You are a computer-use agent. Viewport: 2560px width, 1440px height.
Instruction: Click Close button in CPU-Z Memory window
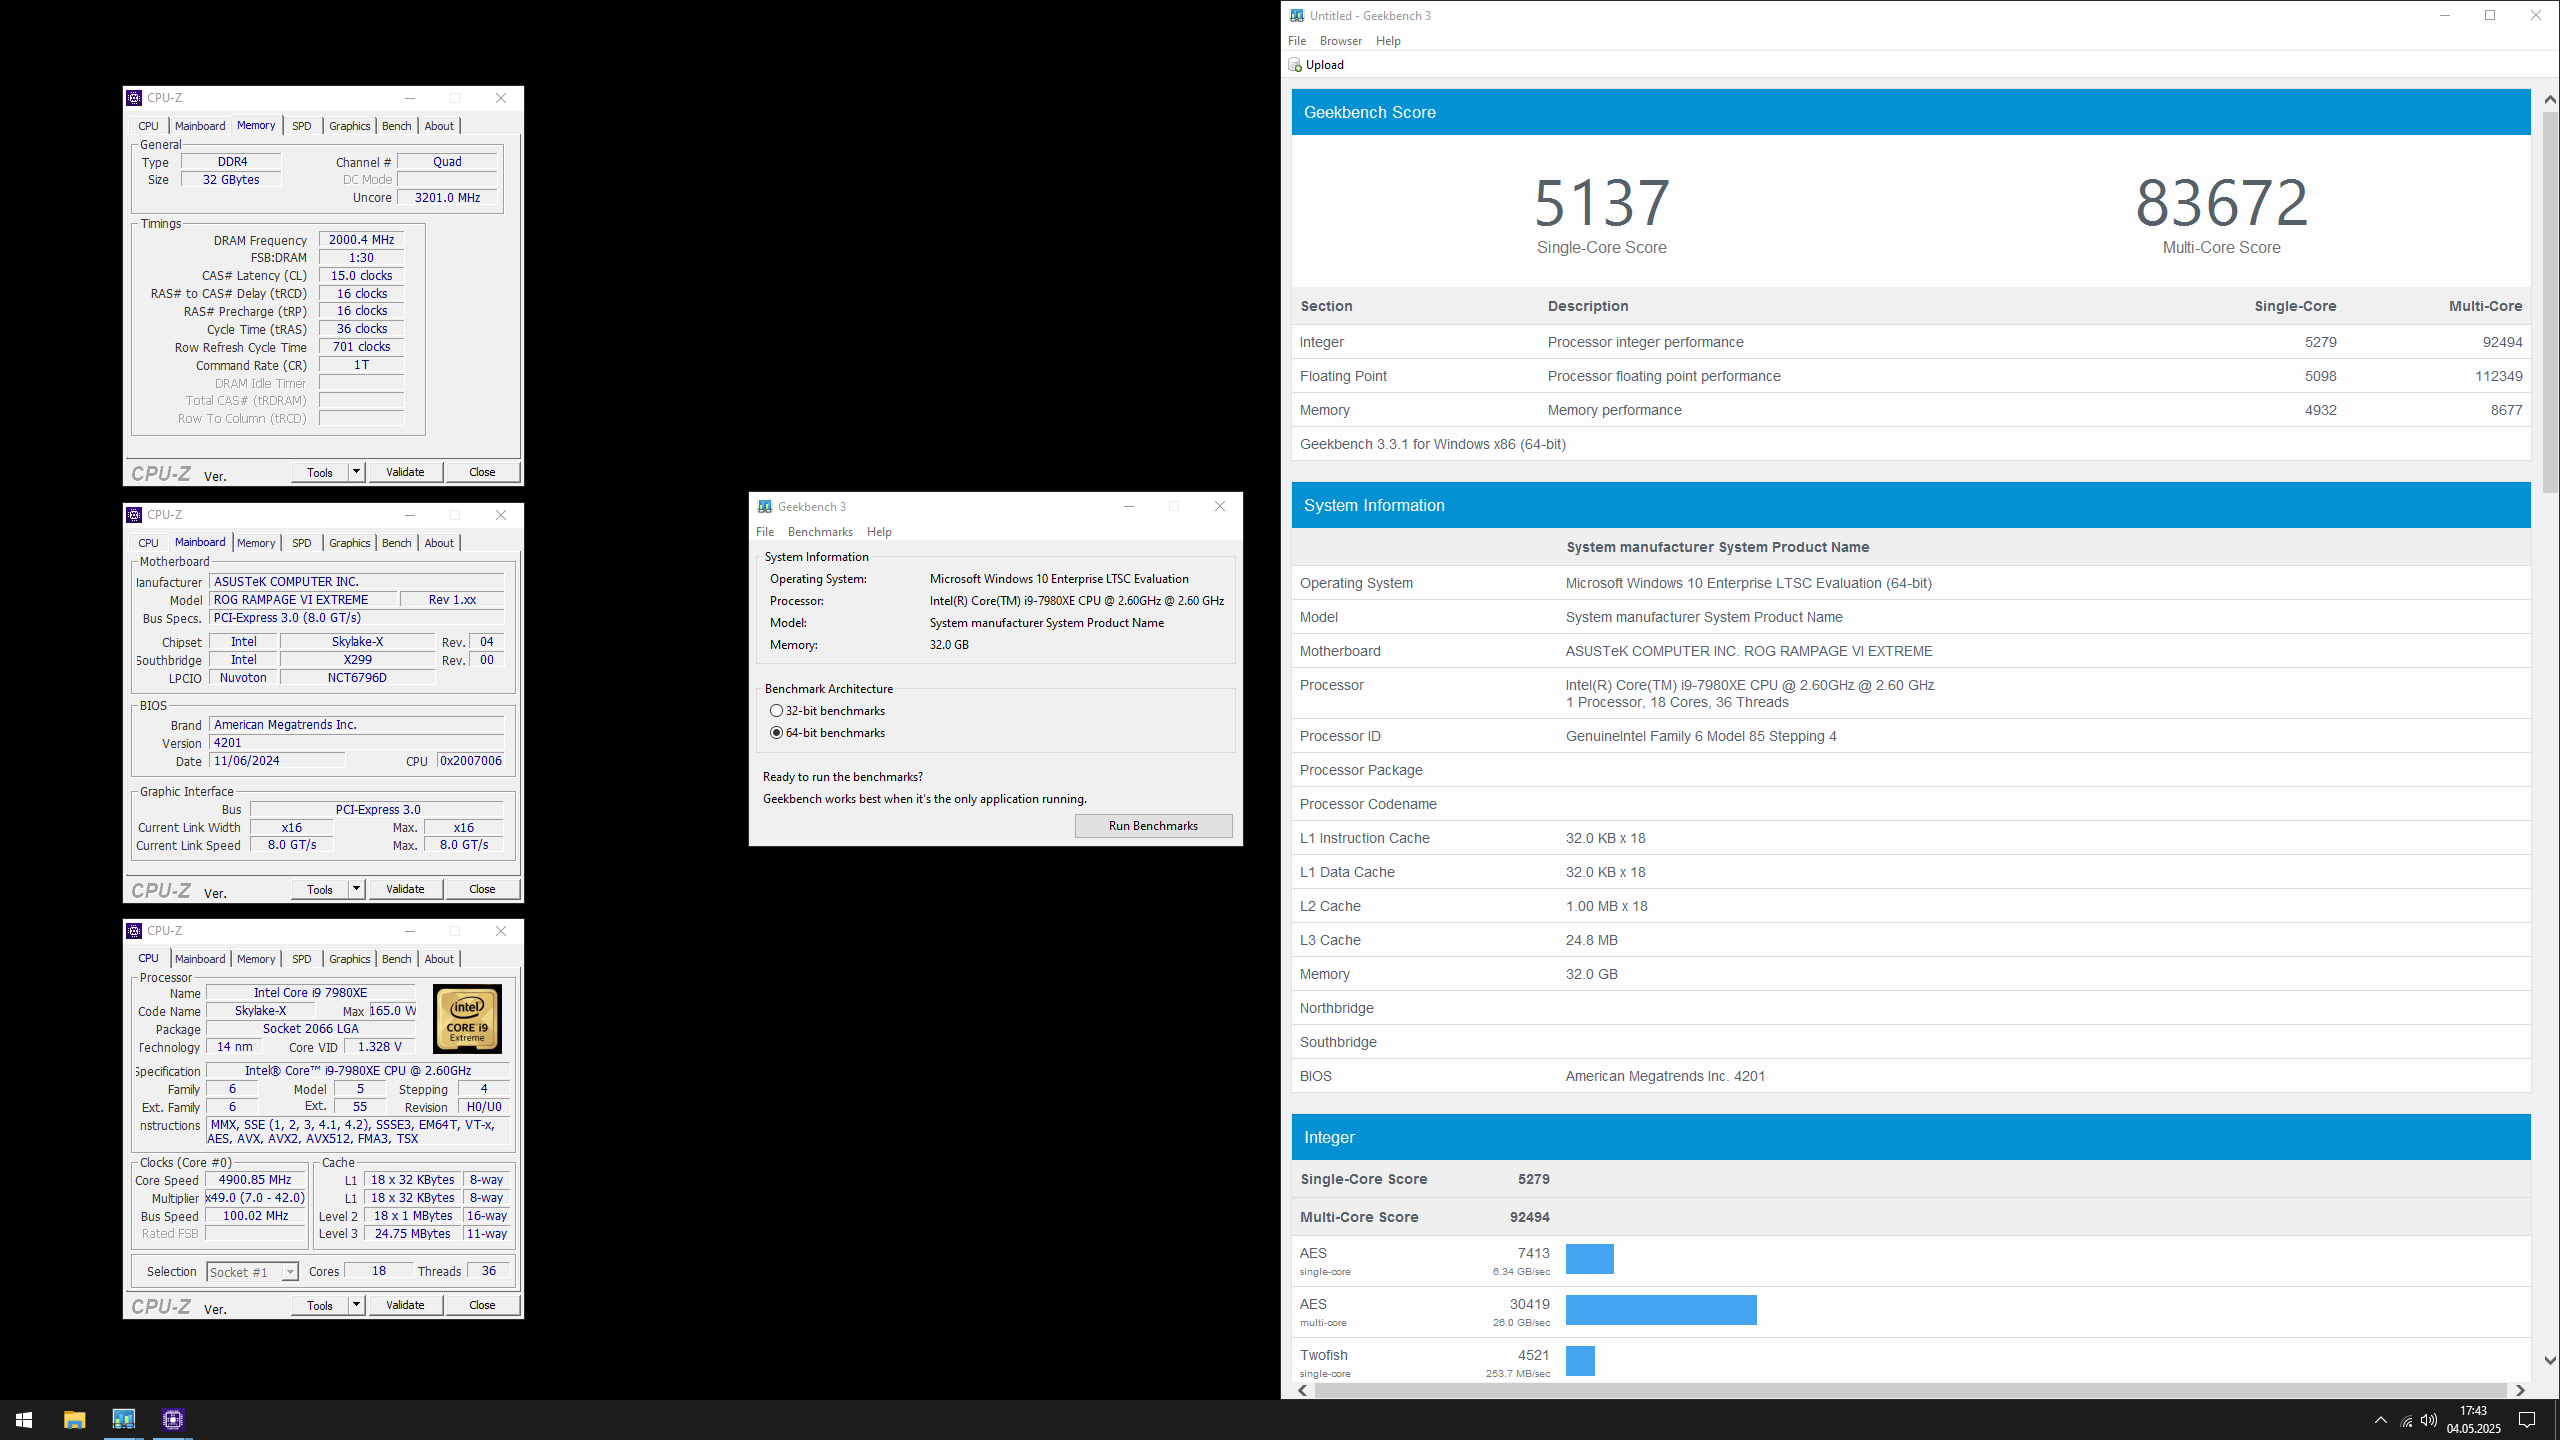coord(482,472)
